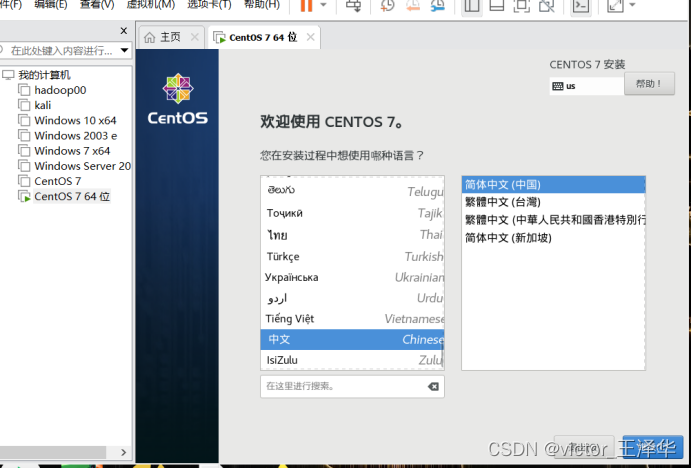692x468 pixels.
Task: Choose Thai in the language list
Action: coord(352,234)
